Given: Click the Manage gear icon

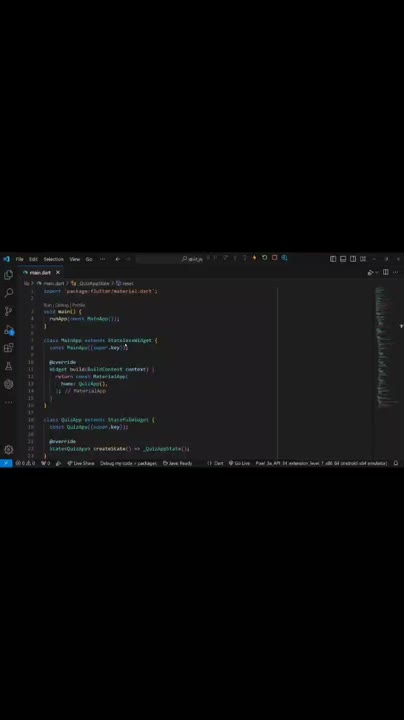Looking at the screenshot, I should coord(8,450).
